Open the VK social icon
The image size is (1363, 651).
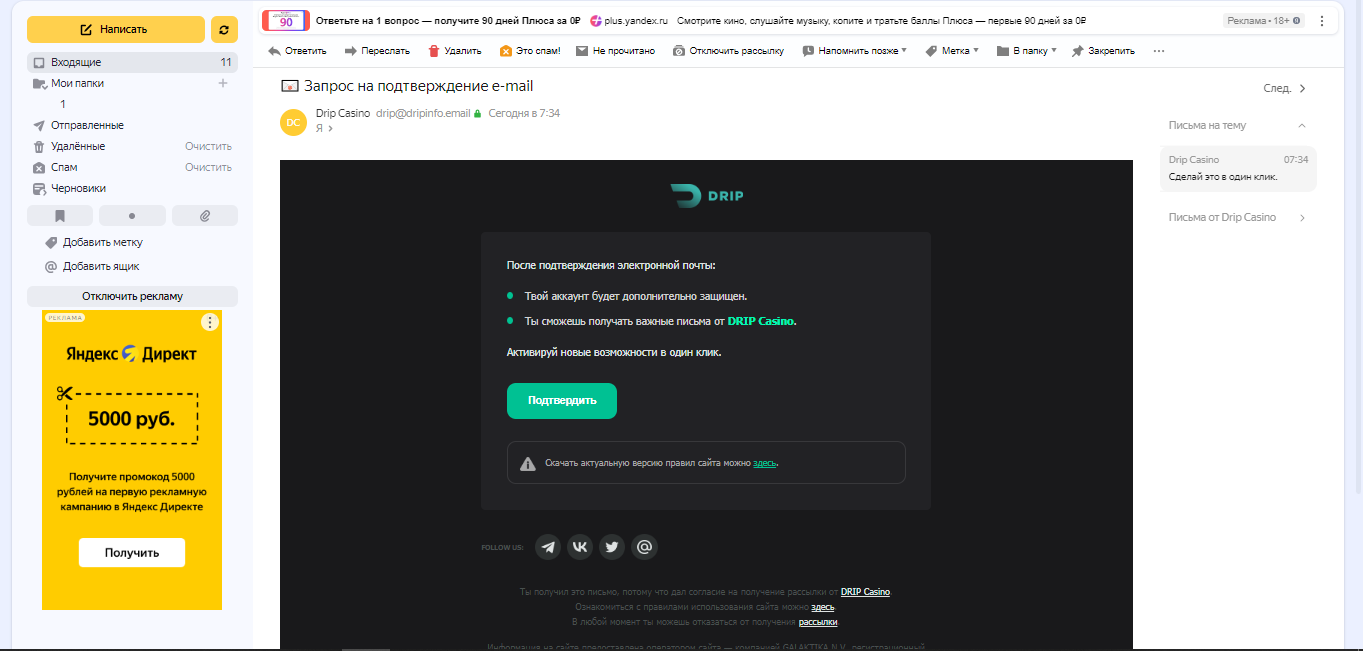[x=580, y=547]
